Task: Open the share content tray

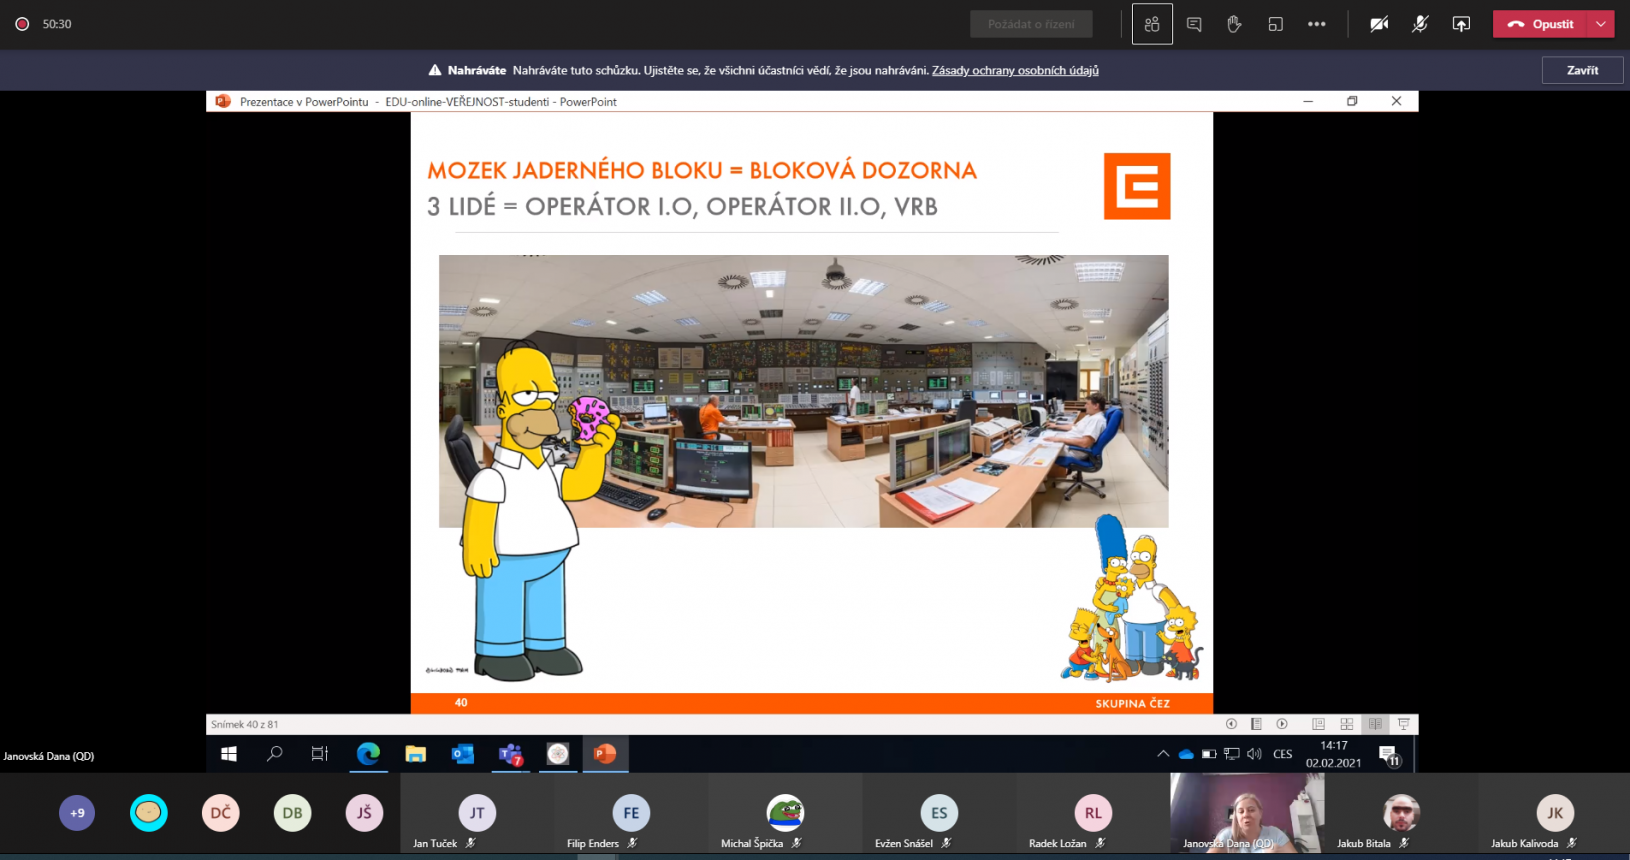Action: 1461,24
